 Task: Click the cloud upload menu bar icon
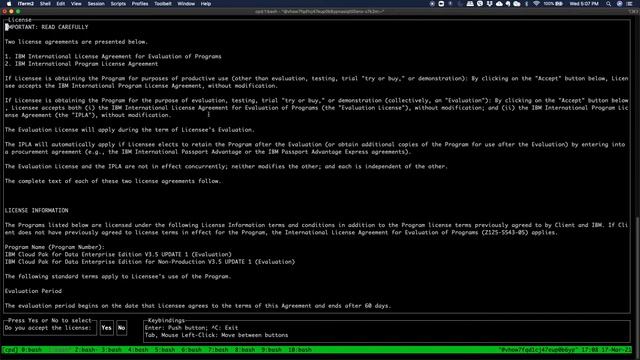[499, 4]
